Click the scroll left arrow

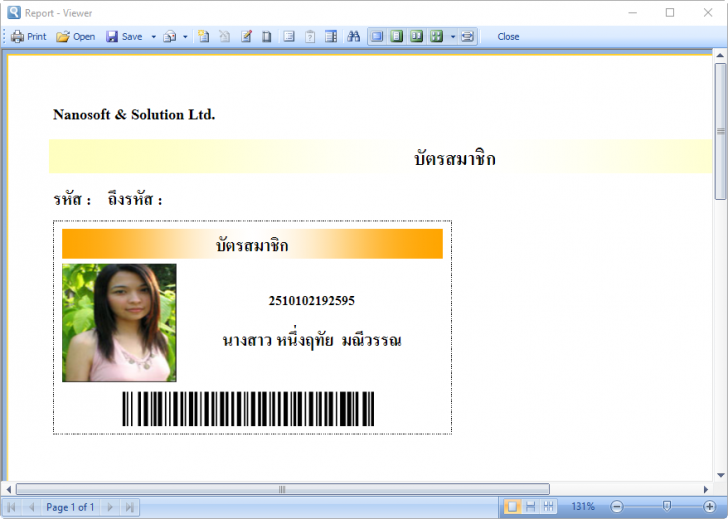[8, 489]
